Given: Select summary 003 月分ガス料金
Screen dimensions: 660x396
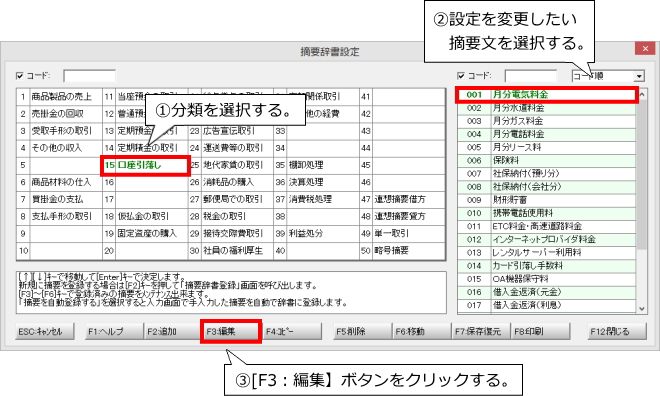Looking at the screenshot, I should tap(547, 121).
